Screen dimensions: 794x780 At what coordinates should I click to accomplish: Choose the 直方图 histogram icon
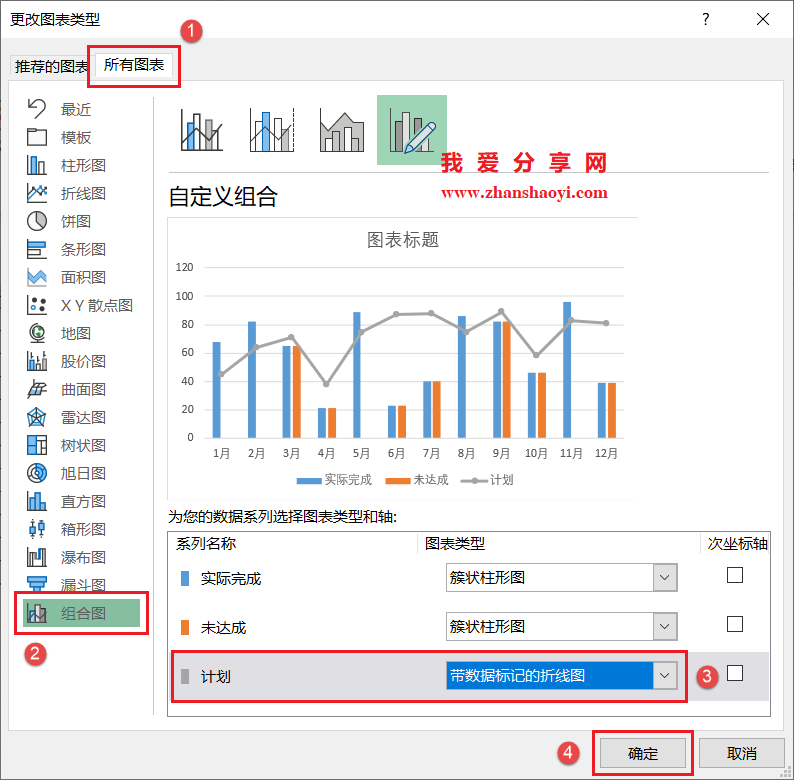[36, 501]
